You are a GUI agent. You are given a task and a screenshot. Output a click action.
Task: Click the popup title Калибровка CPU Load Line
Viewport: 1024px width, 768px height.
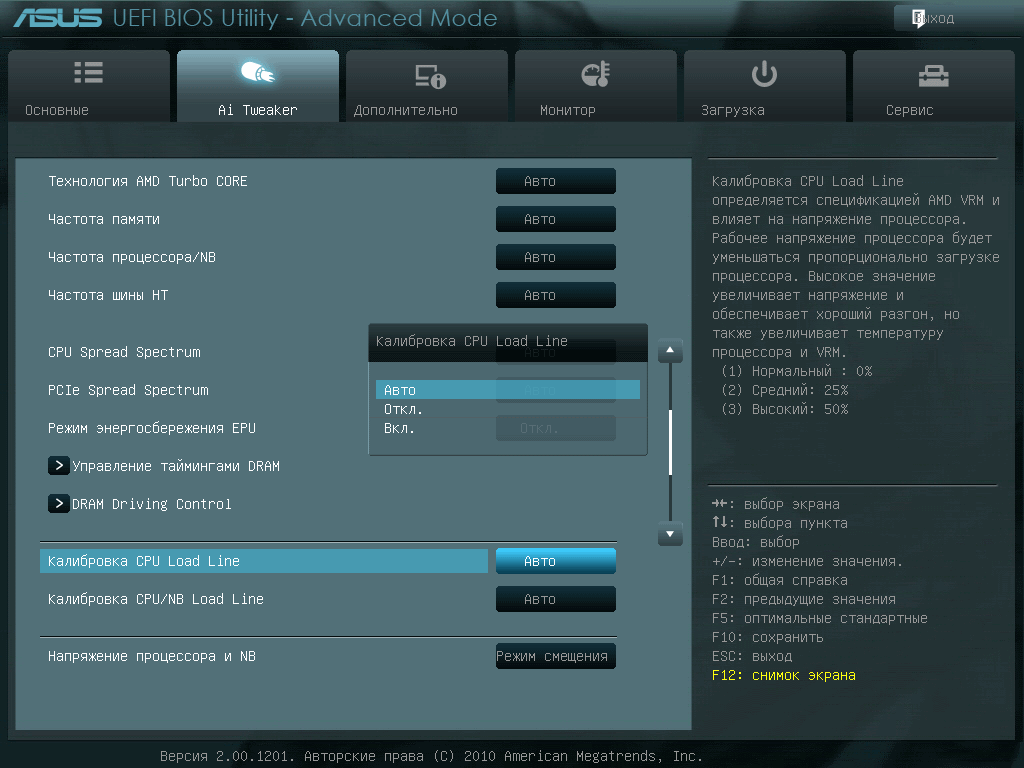[x=472, y=341]
